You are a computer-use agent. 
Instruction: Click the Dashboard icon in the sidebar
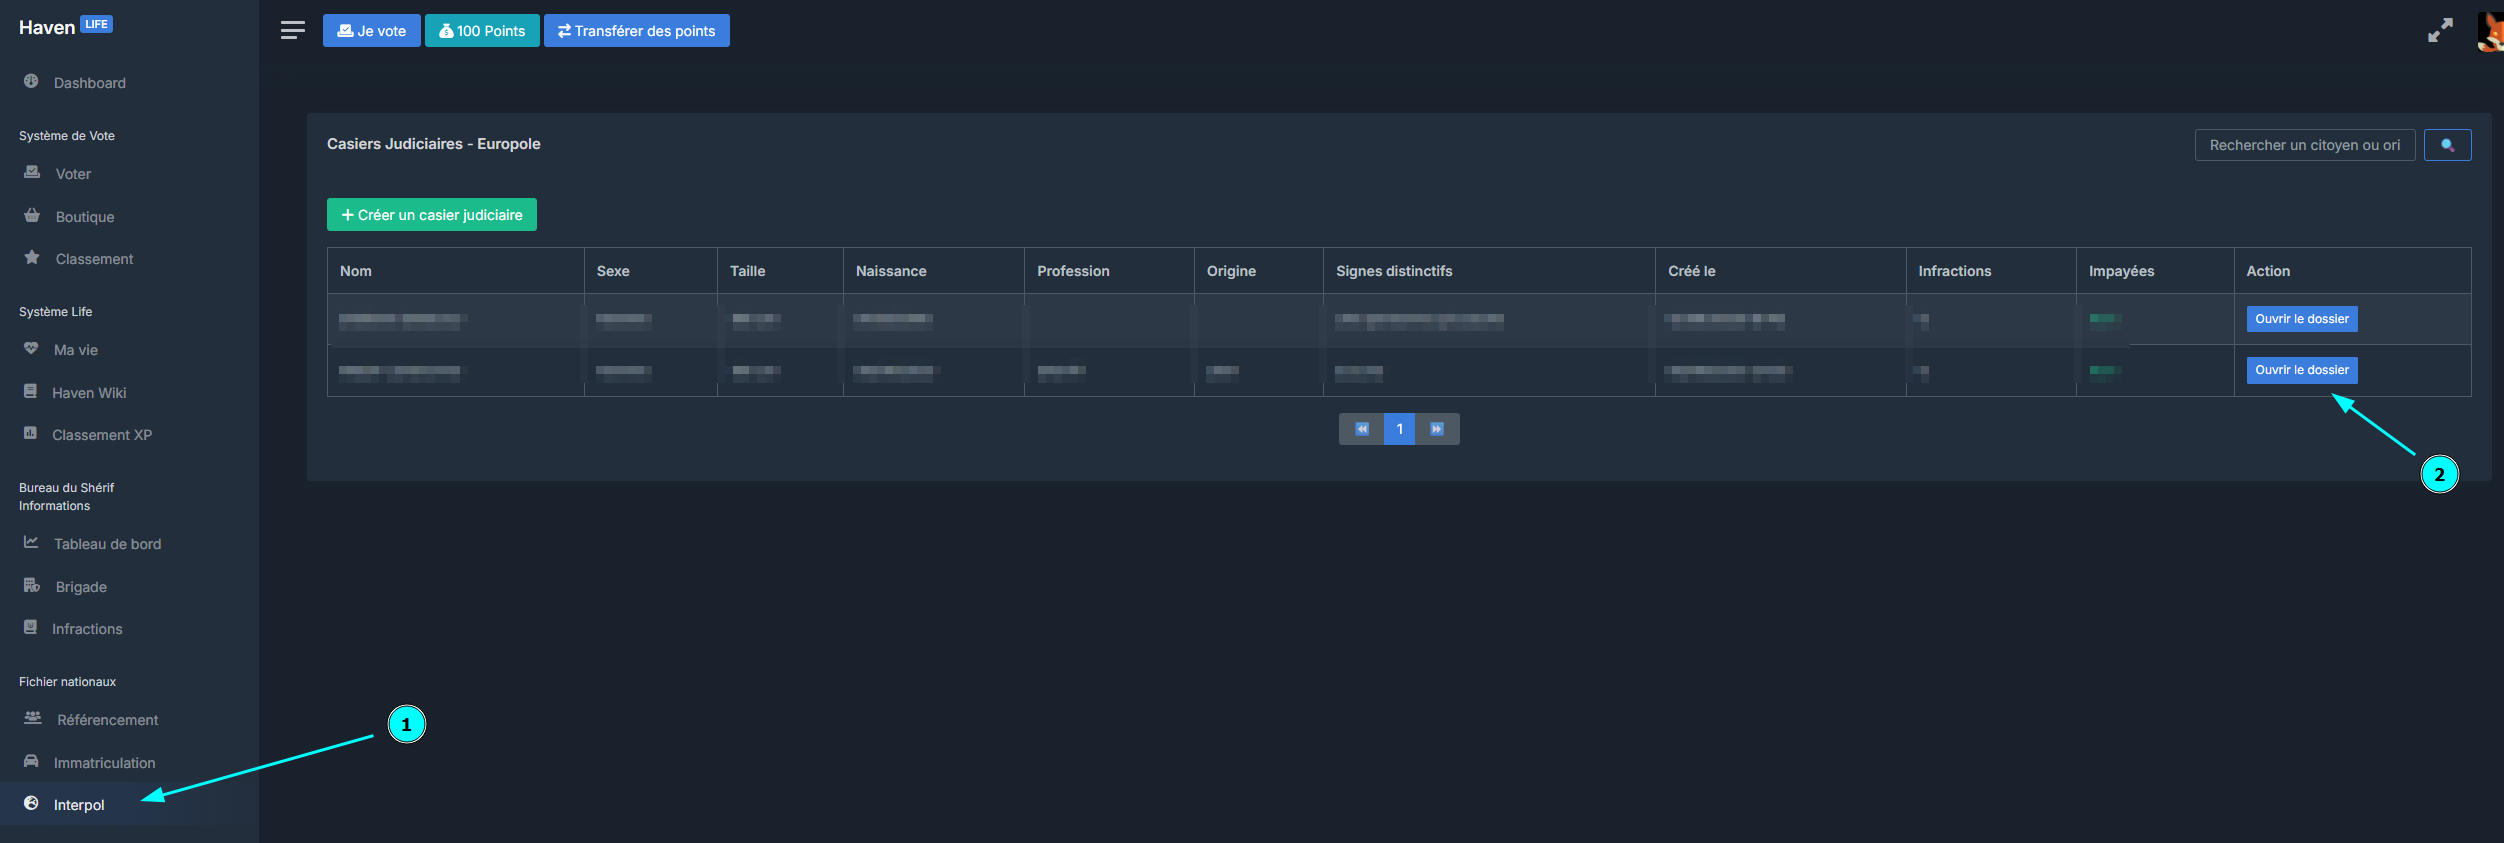[31, 81]
